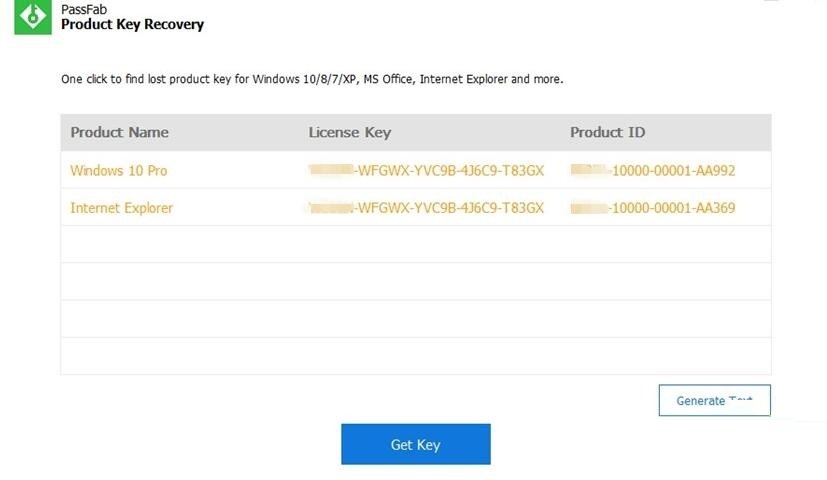Click the PassFab green logo icon
This screenshot has height=480, width=827.
[x=33, y=17]
